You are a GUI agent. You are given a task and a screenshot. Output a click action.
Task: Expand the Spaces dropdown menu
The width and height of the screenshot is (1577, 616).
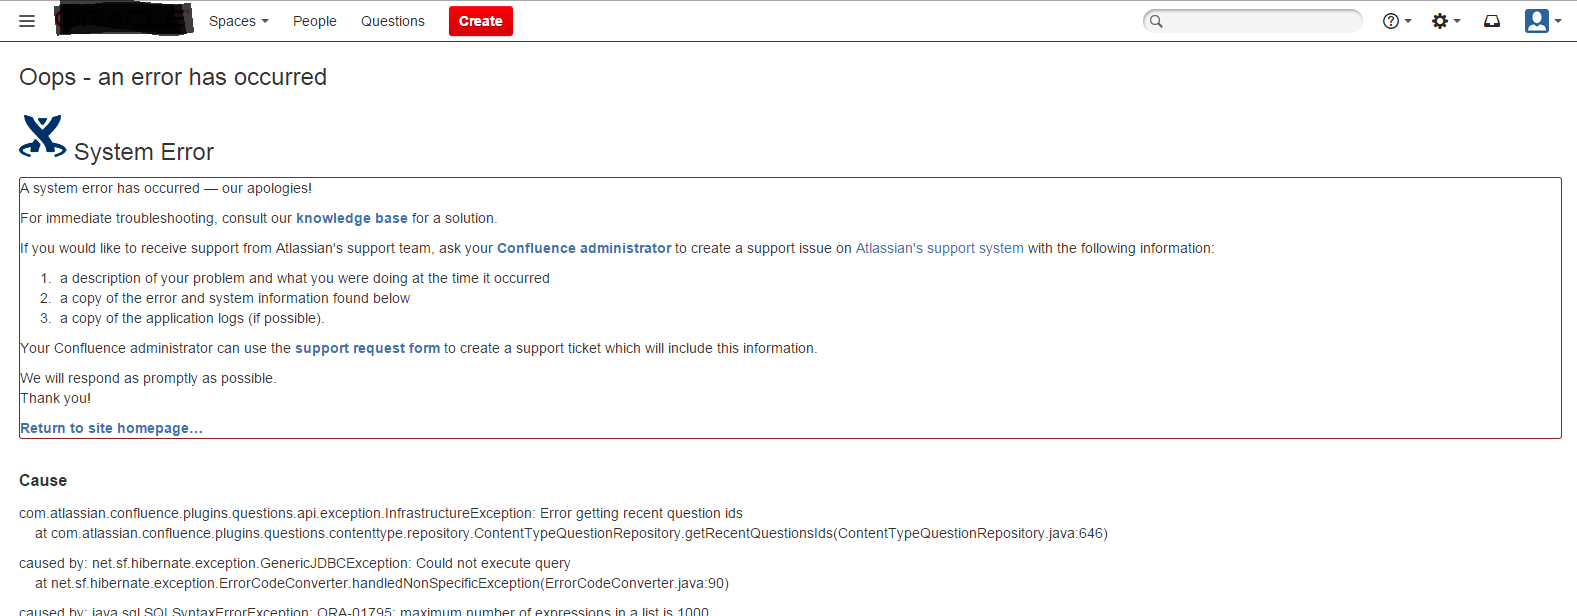click(239, 21)
